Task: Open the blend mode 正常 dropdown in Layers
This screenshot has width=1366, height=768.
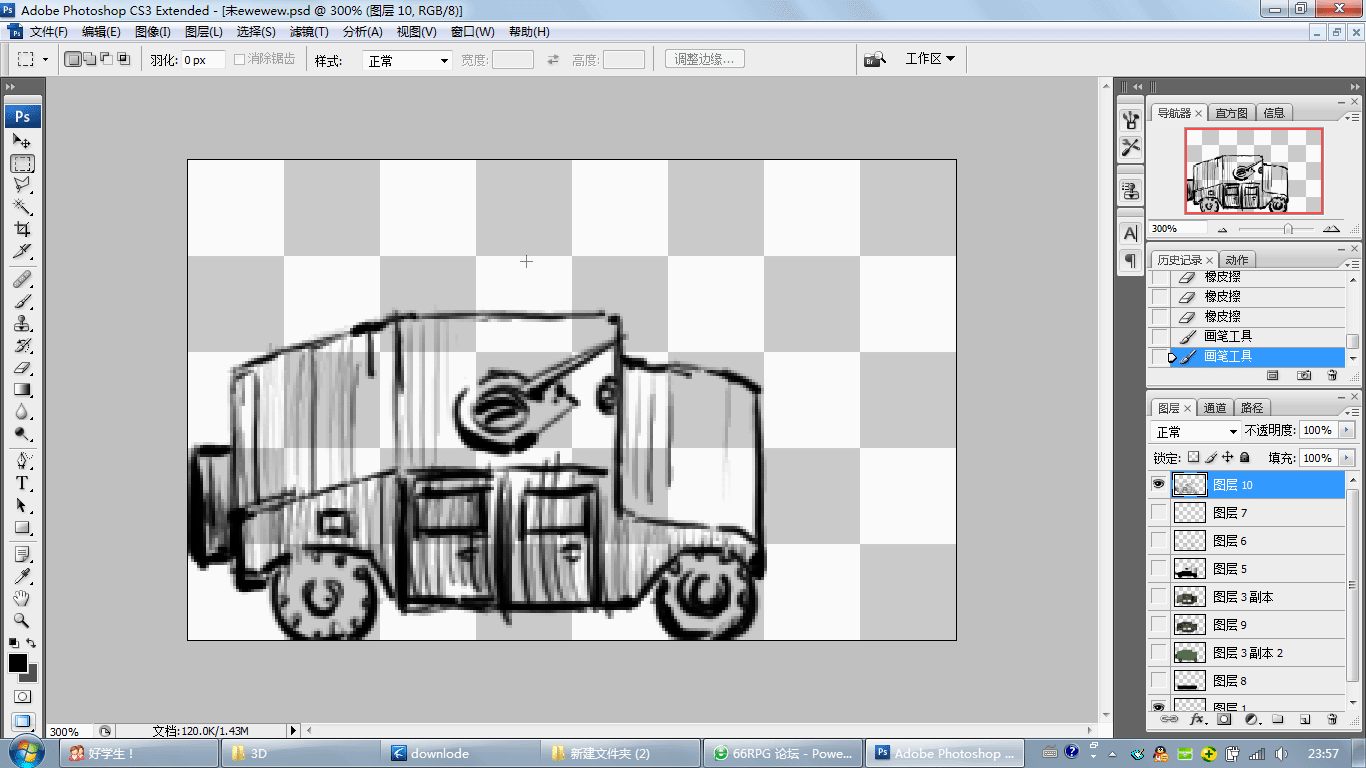Action: point(1197,431)
